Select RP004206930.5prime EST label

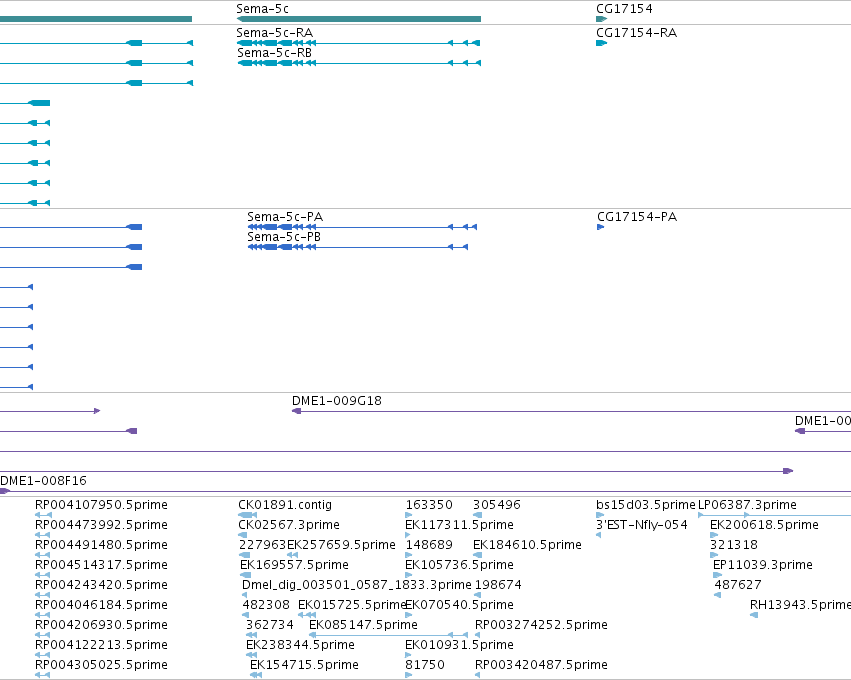point(101,625)
